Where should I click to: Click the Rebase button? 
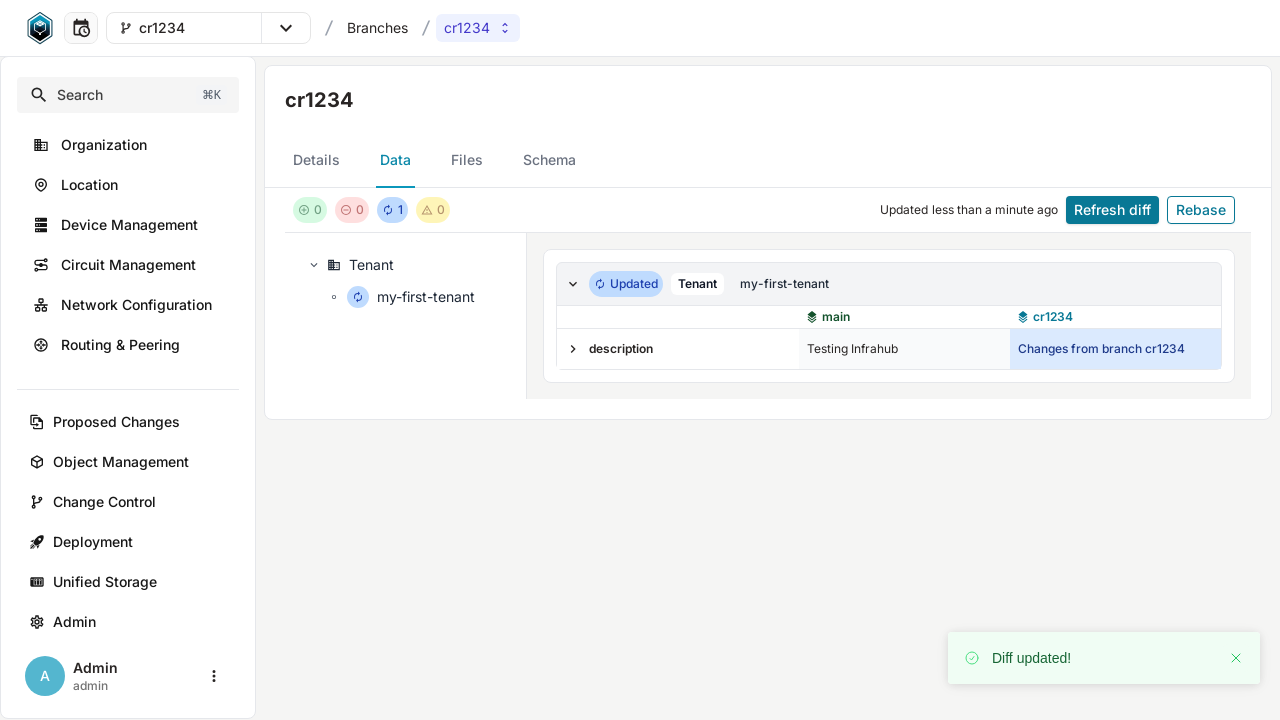tap(1200, 210)
